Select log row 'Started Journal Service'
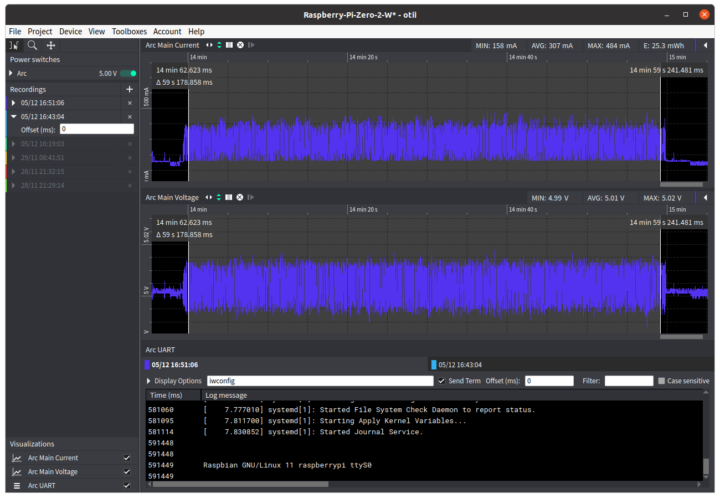Viewport: 720px width, 498px height. coord(424,432)
